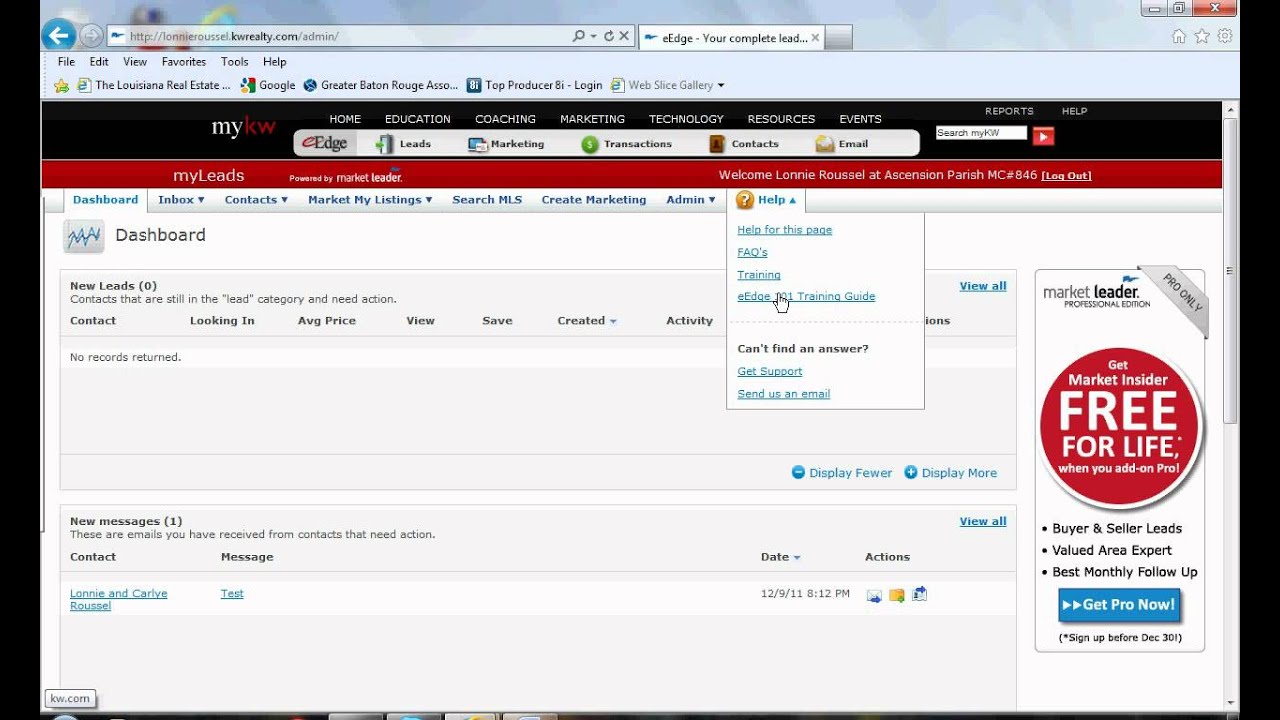The image size is (1280, 720).
Task: Click the browser forward arrow
Action: tap(90, 36)
